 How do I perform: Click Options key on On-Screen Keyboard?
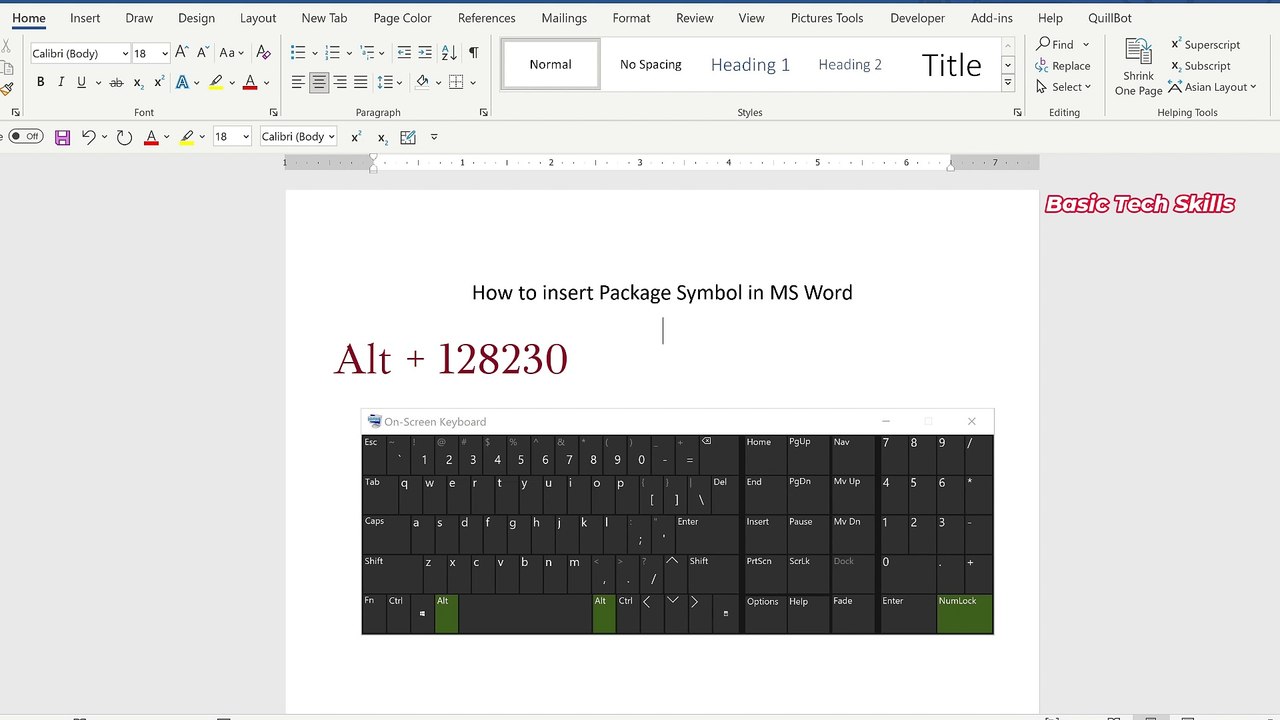764,614
